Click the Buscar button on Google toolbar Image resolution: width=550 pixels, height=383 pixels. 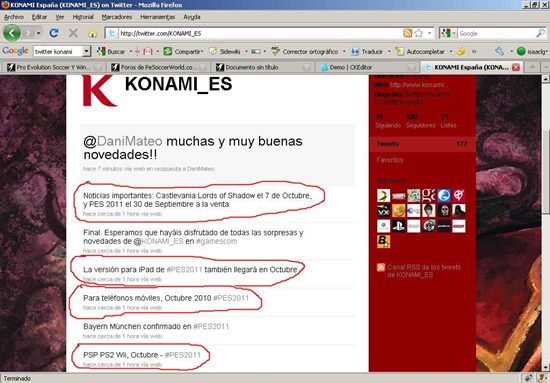111,52
